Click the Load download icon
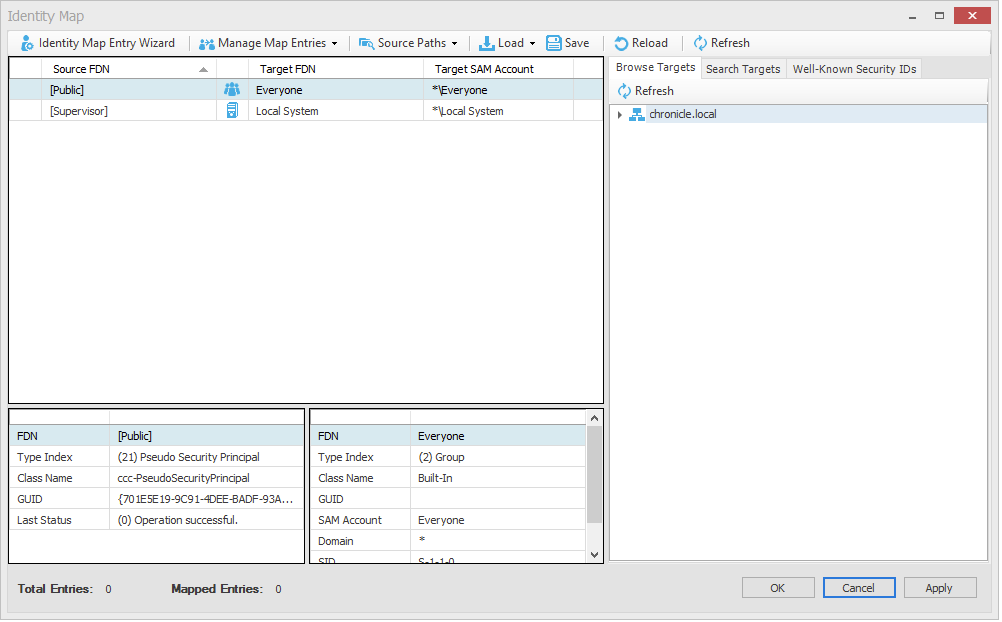The width and height of the screenshot is (1002, 622). (487, 43)
